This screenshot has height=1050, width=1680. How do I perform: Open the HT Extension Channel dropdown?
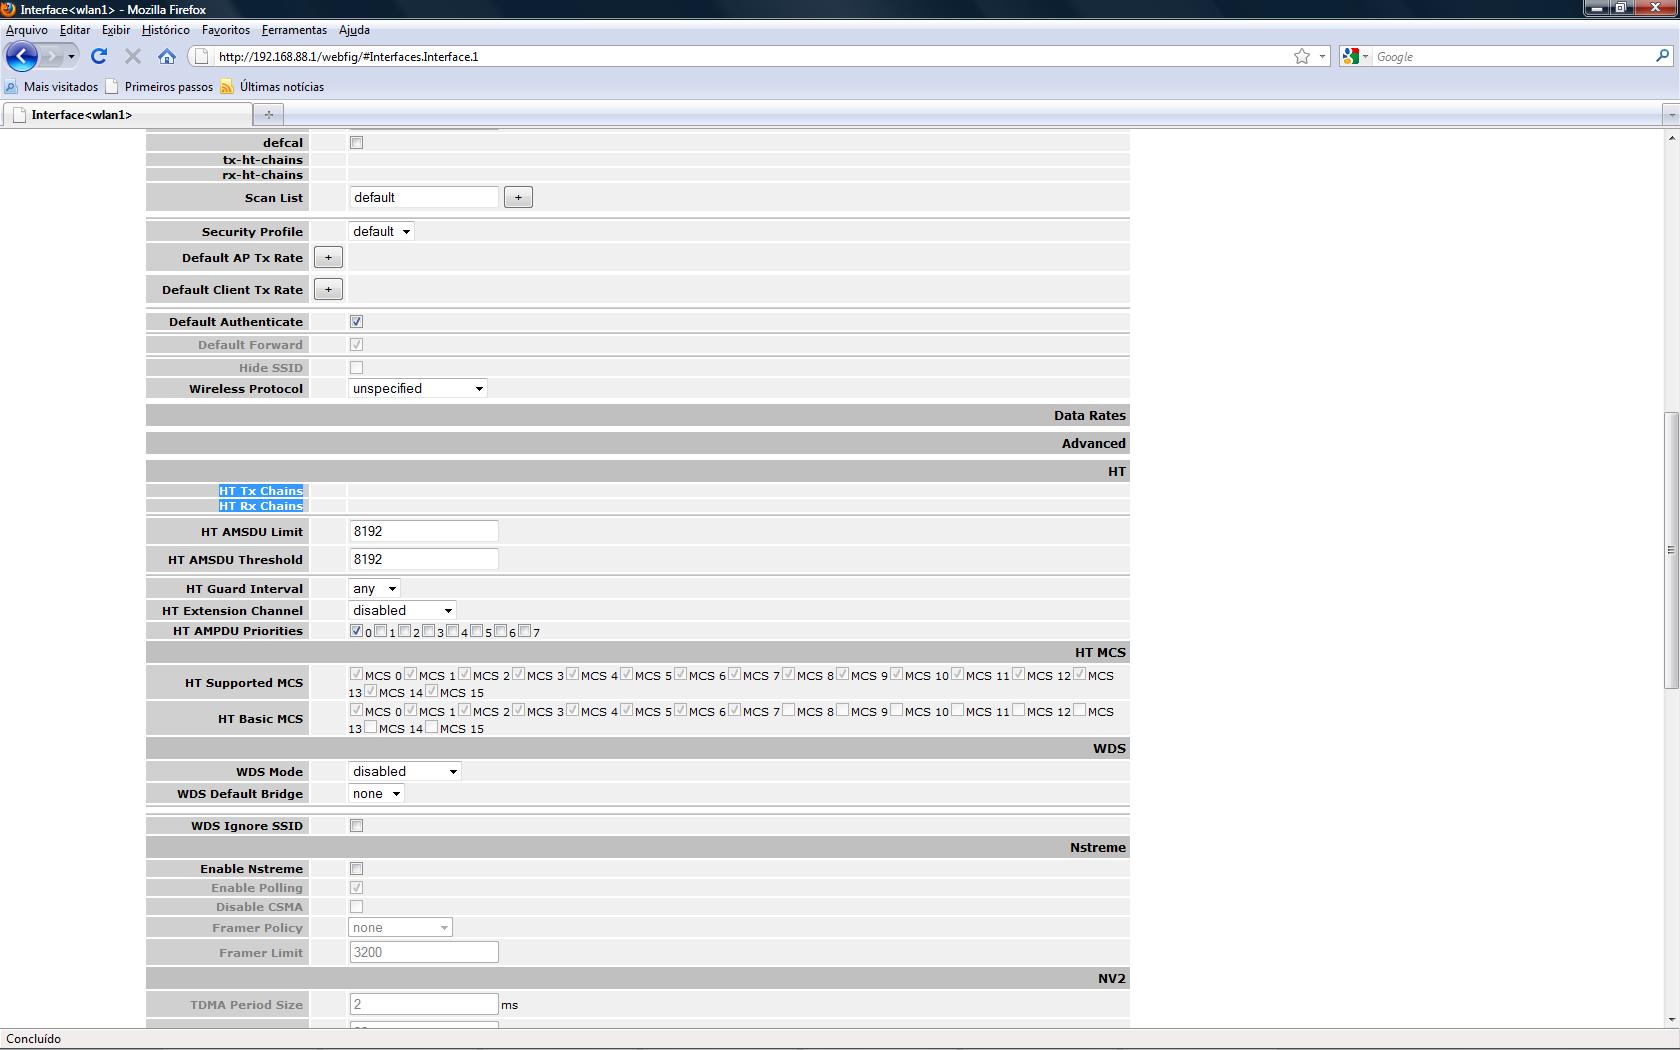(402, 610)
